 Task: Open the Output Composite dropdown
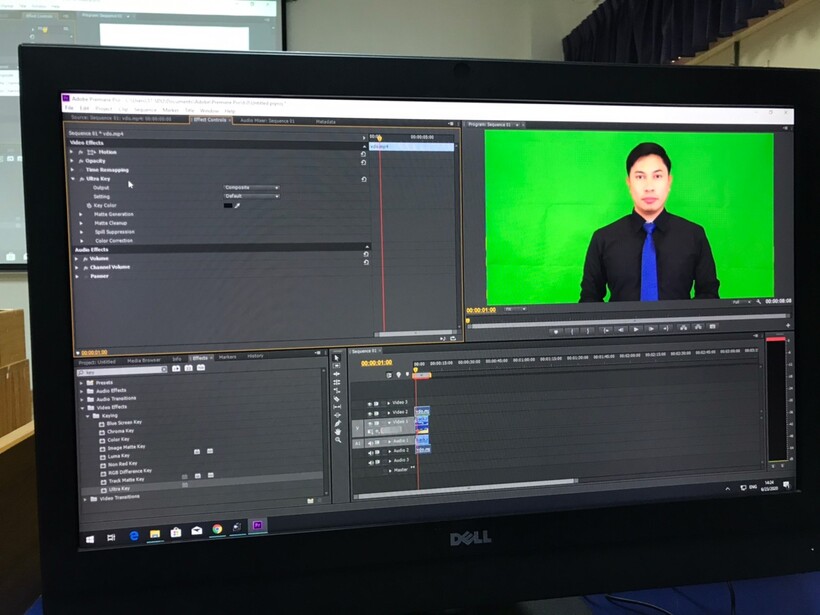(x=252, y=187)
